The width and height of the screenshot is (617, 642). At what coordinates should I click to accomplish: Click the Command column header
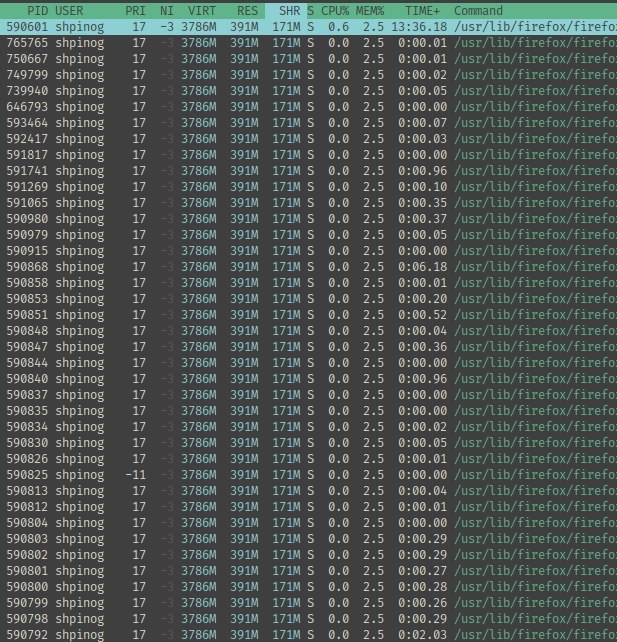coord(478,11)
